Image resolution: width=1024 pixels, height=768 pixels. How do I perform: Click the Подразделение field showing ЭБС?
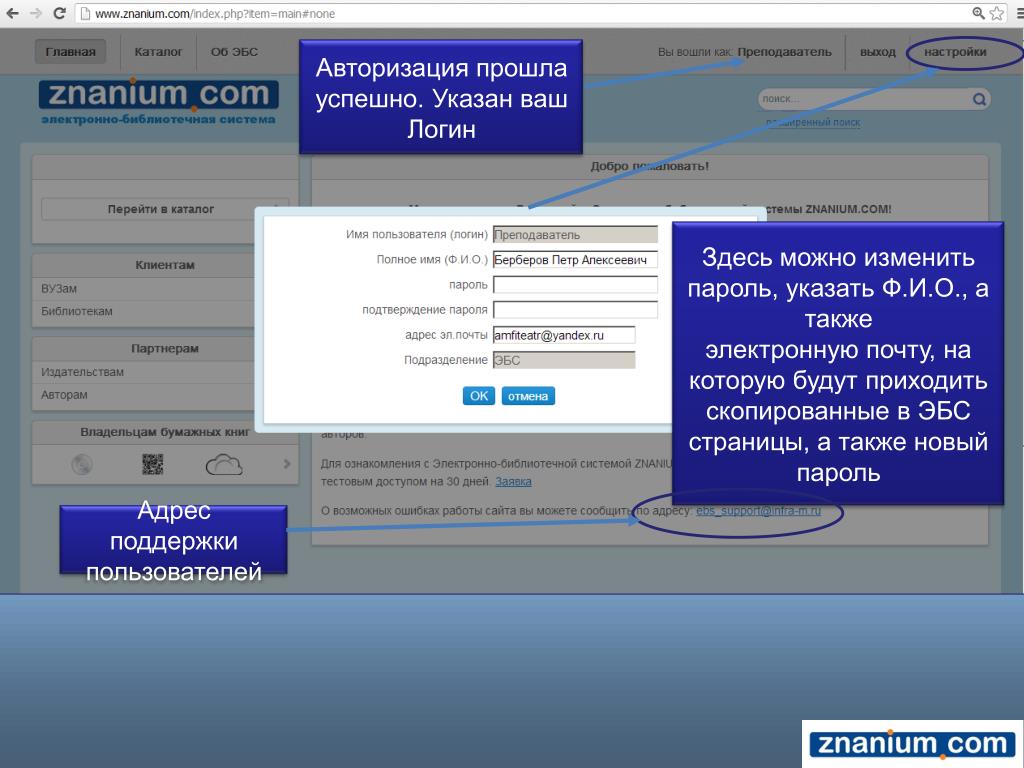coord(564,360)
